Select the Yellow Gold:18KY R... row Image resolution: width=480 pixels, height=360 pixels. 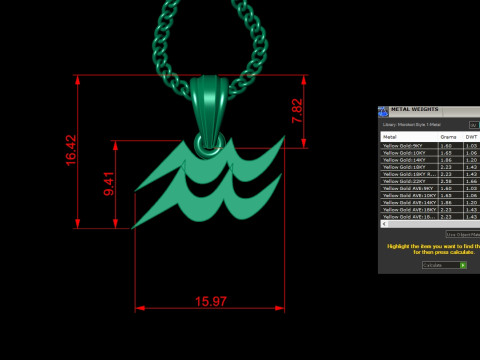(430, 174)
